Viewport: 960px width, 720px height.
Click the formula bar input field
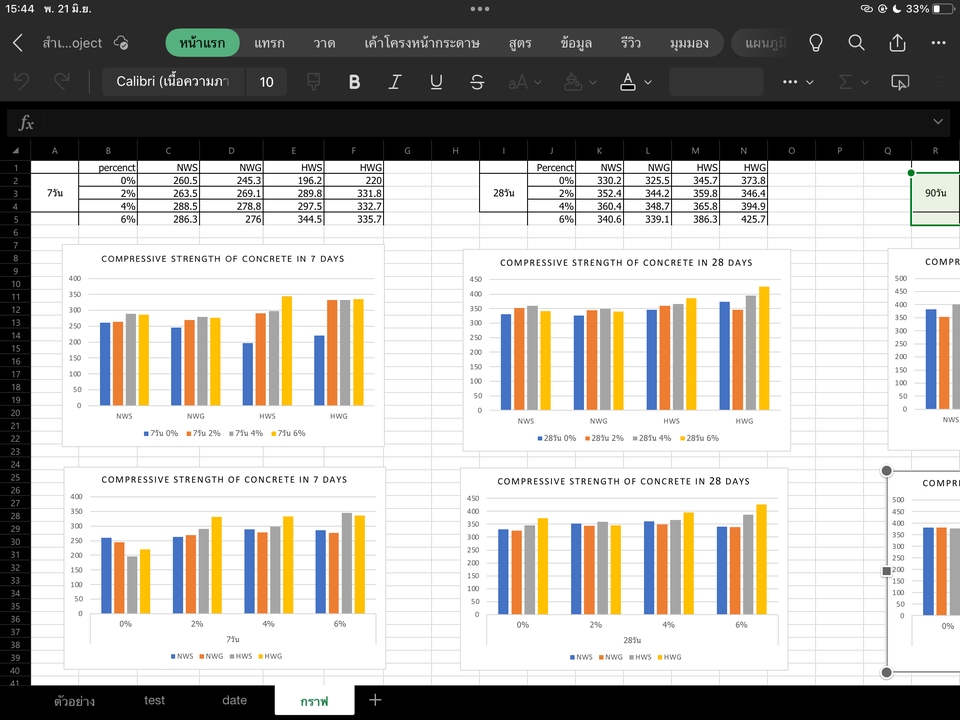(x=484, y=122)
